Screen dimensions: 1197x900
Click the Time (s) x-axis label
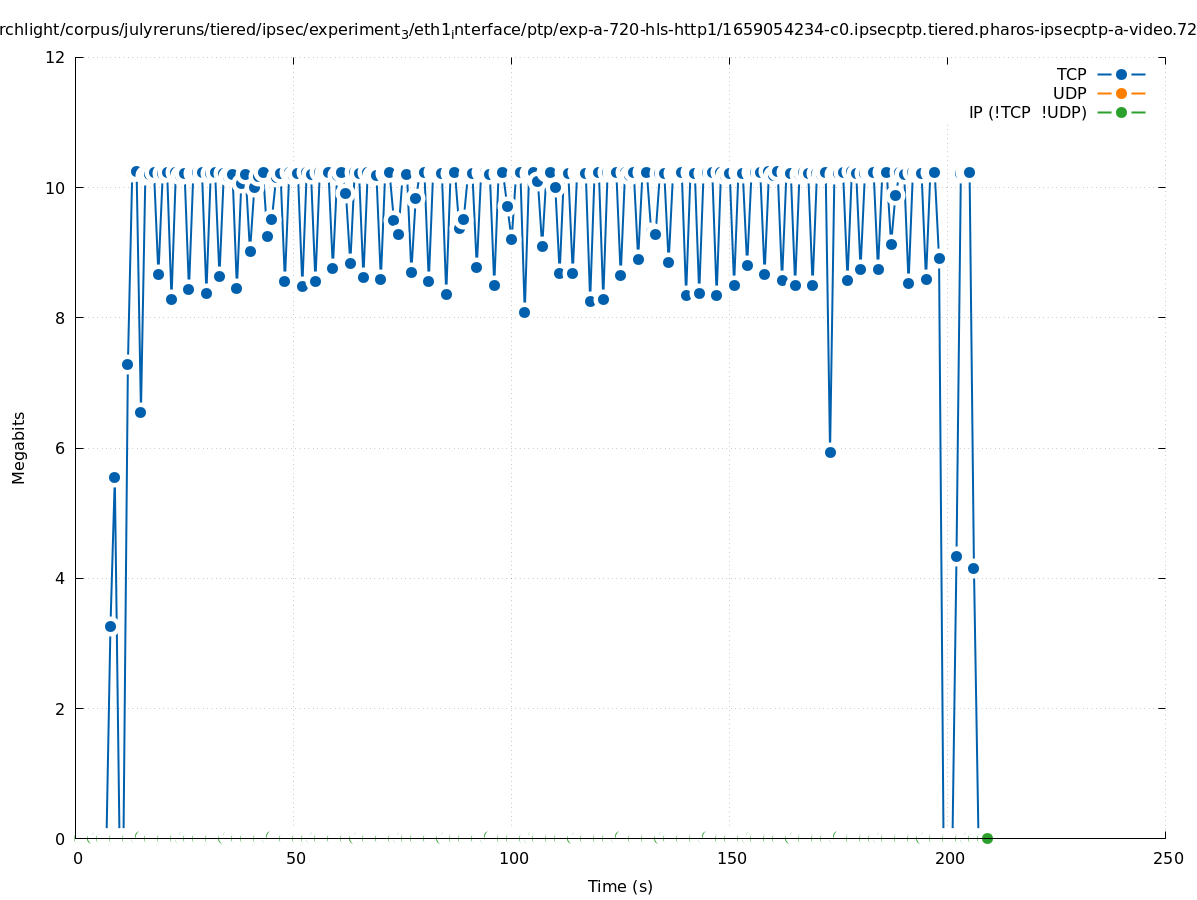(620, 886)
